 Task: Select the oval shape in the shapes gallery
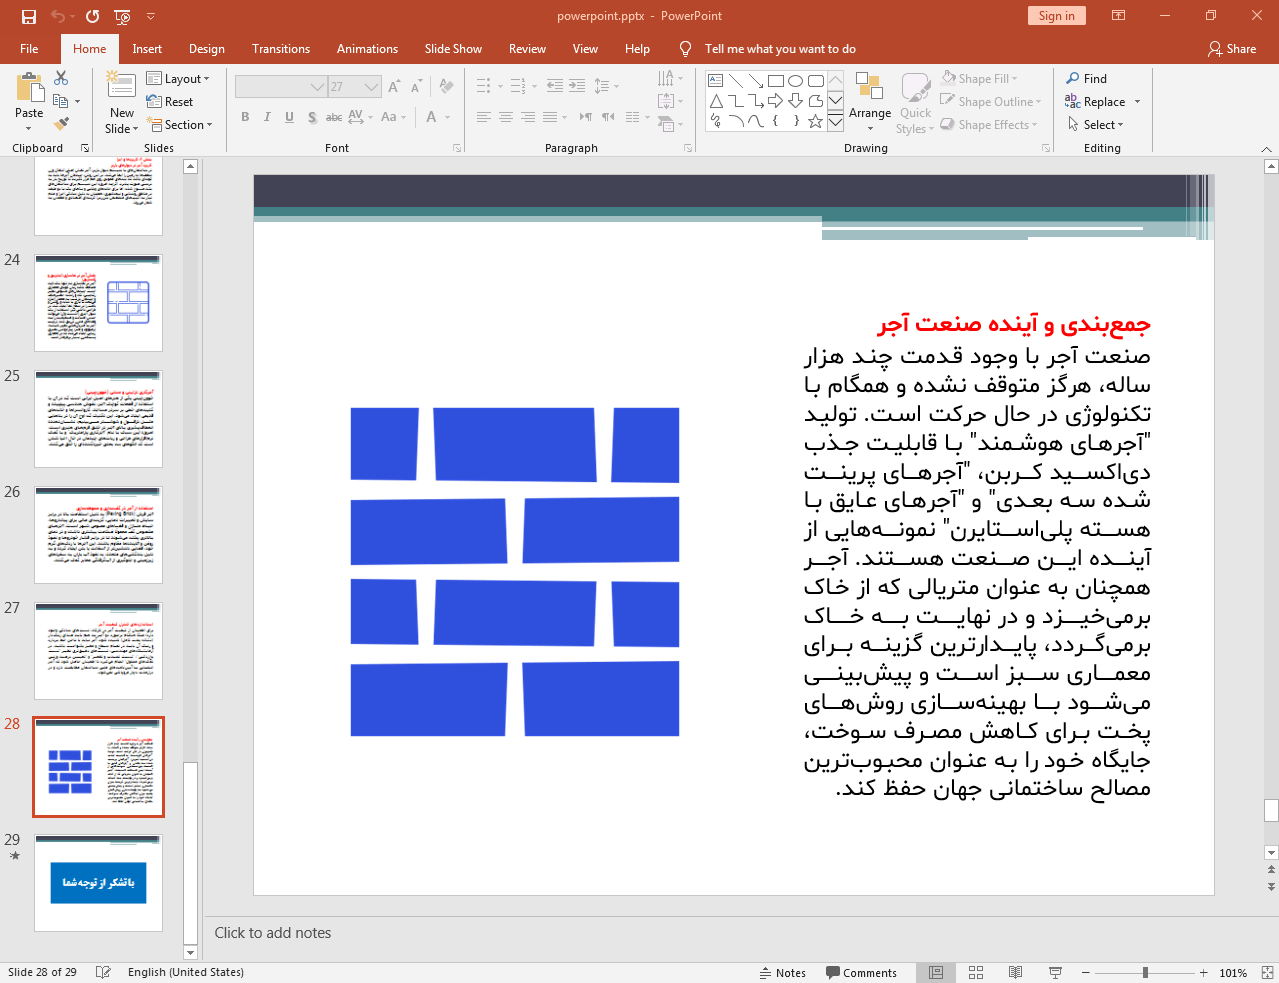[x=795, y=81]
